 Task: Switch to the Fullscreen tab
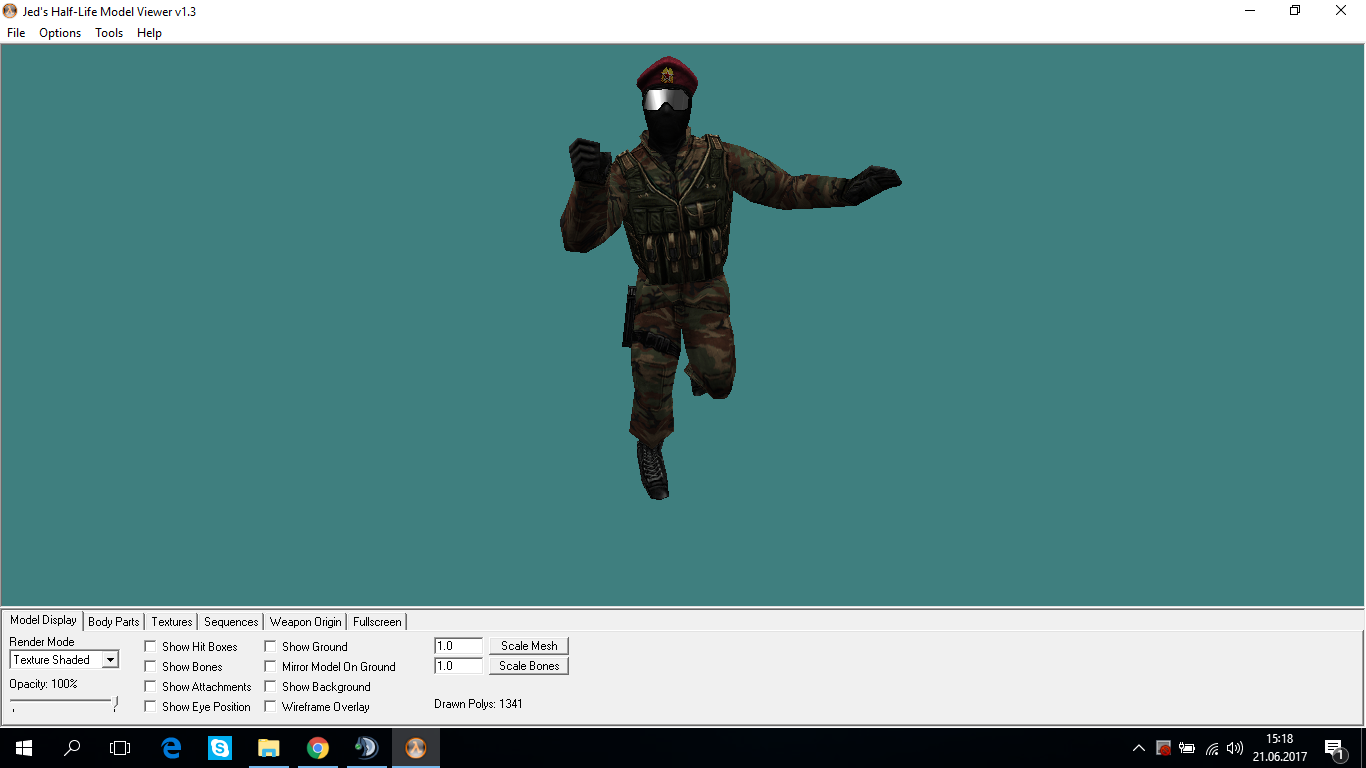[x=377, y=622]
